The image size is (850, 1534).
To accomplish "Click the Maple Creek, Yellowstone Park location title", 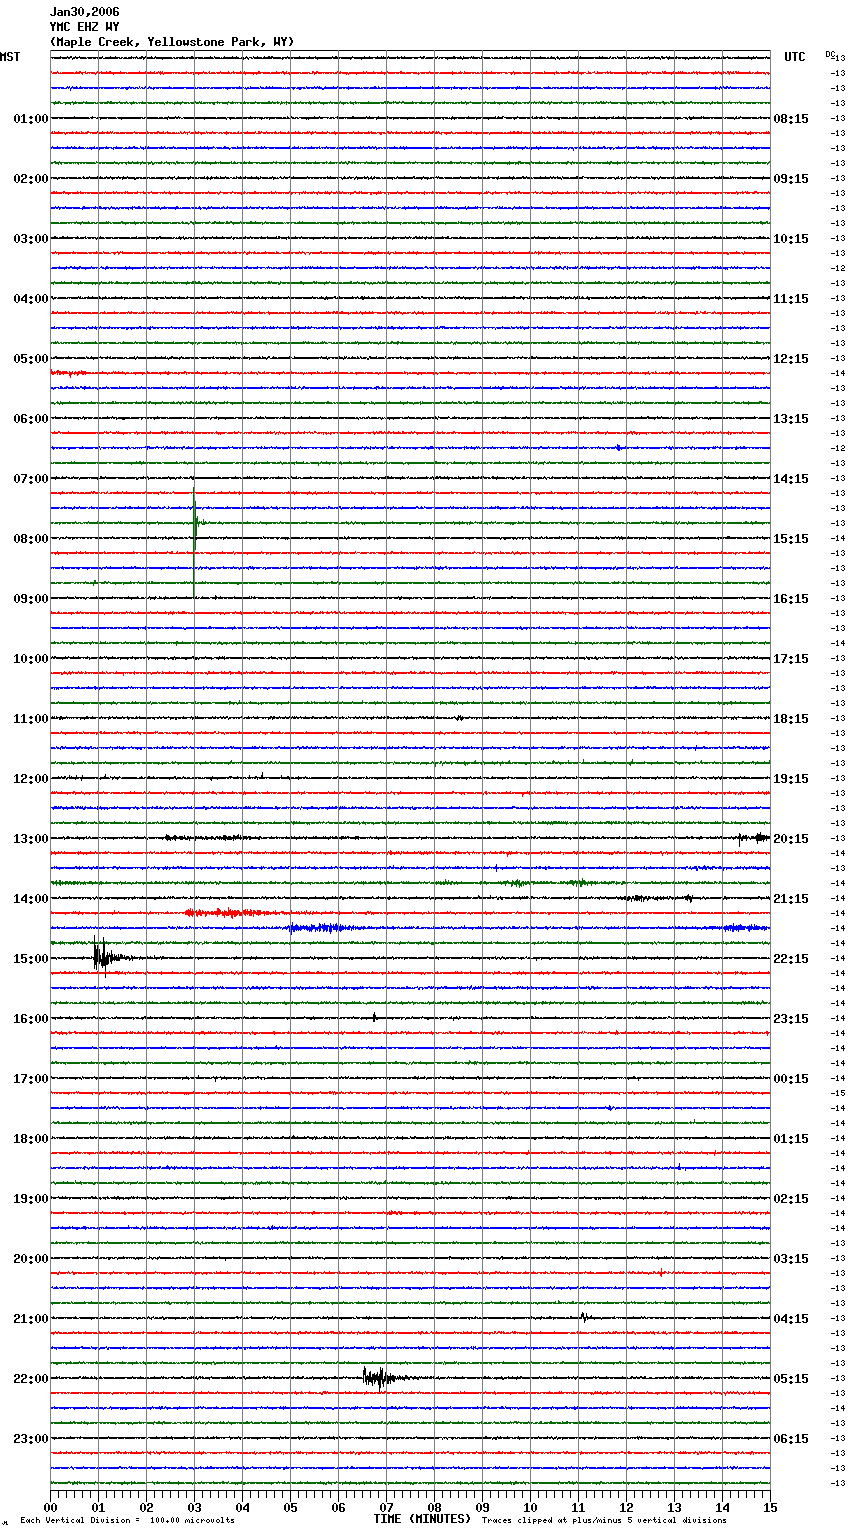I will point(172,42).
